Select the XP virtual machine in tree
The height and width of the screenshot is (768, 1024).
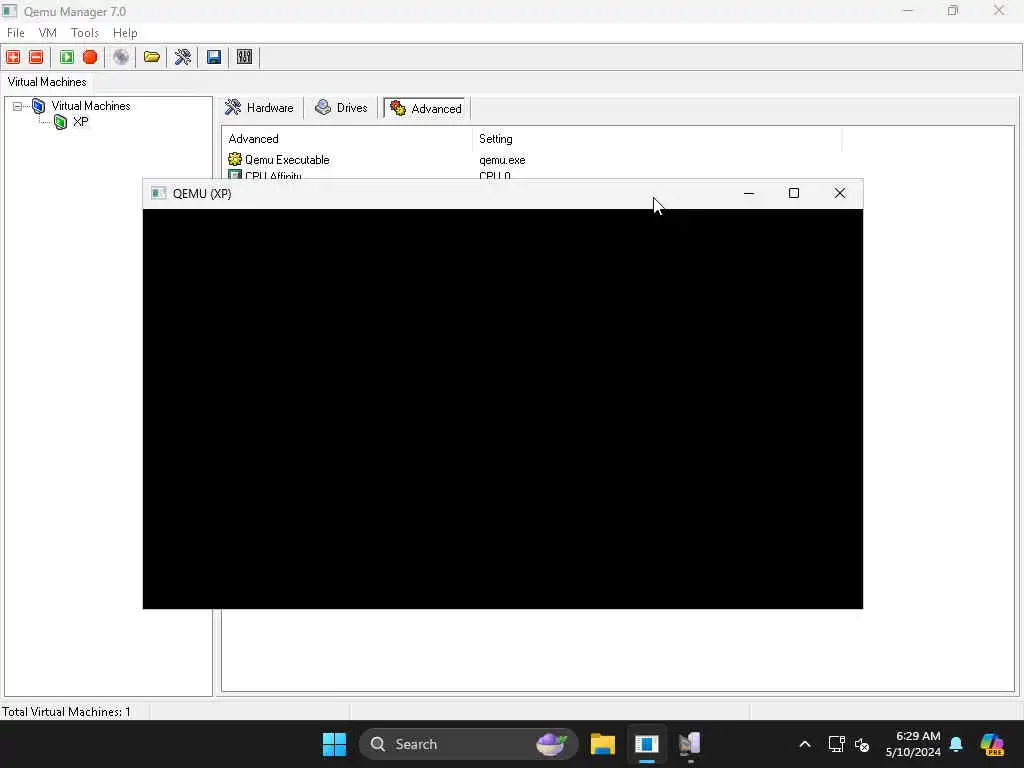click(x=80, y=122)
